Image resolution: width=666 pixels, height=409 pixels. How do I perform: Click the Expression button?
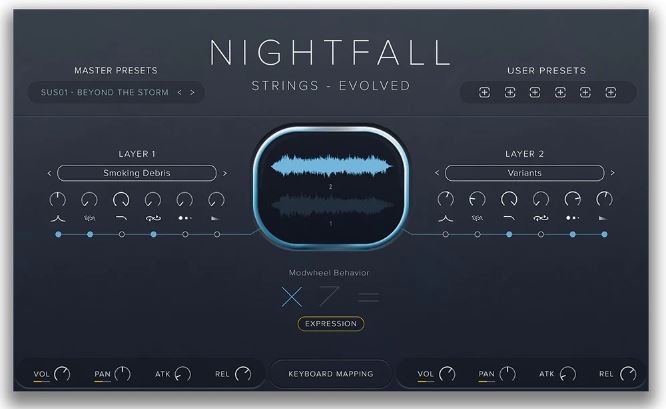coord(331,324)
